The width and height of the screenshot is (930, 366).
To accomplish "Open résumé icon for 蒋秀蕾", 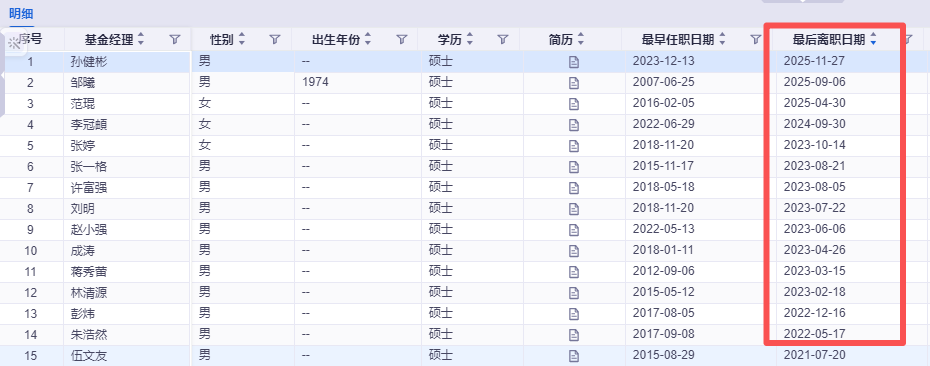I will (x=574, y=272).
